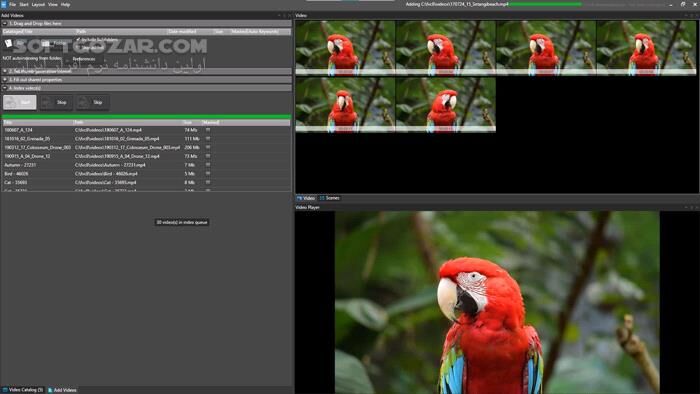Open the View menu
The width and height of the screenshot is (700, 394).
pyautogui.click(x=53, y=4)
